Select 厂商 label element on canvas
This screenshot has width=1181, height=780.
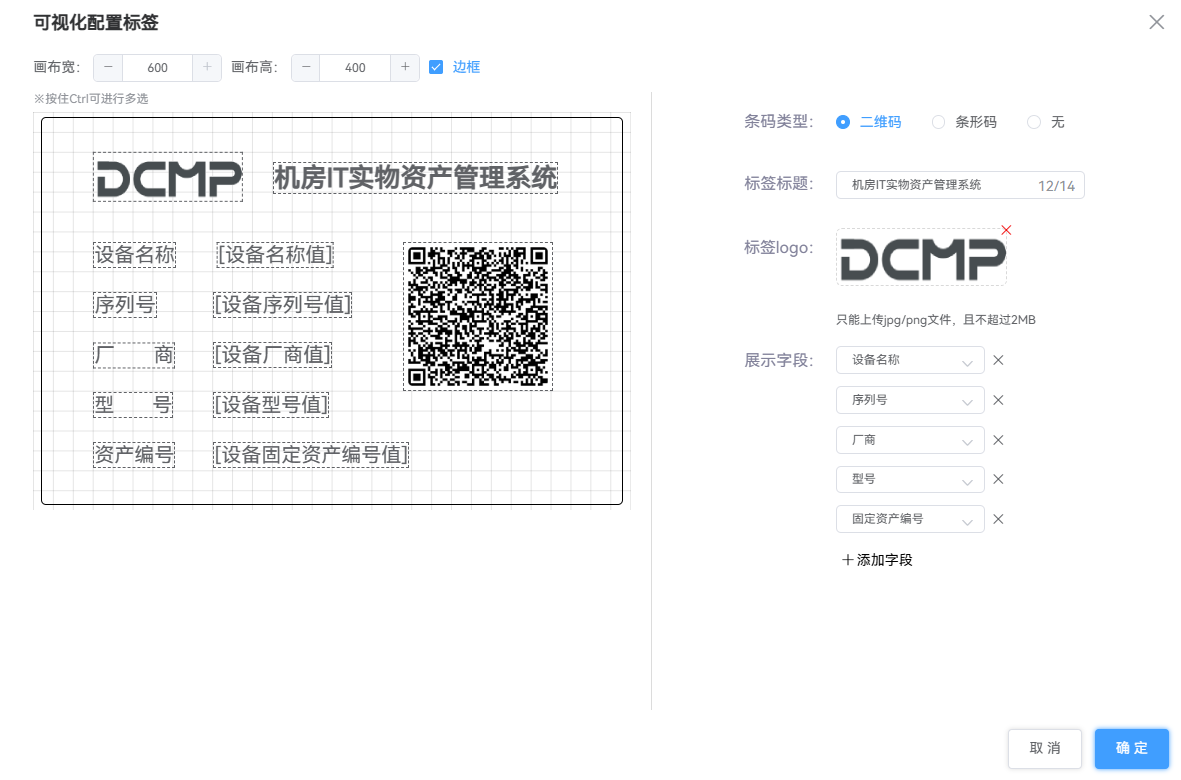(134, 355)
